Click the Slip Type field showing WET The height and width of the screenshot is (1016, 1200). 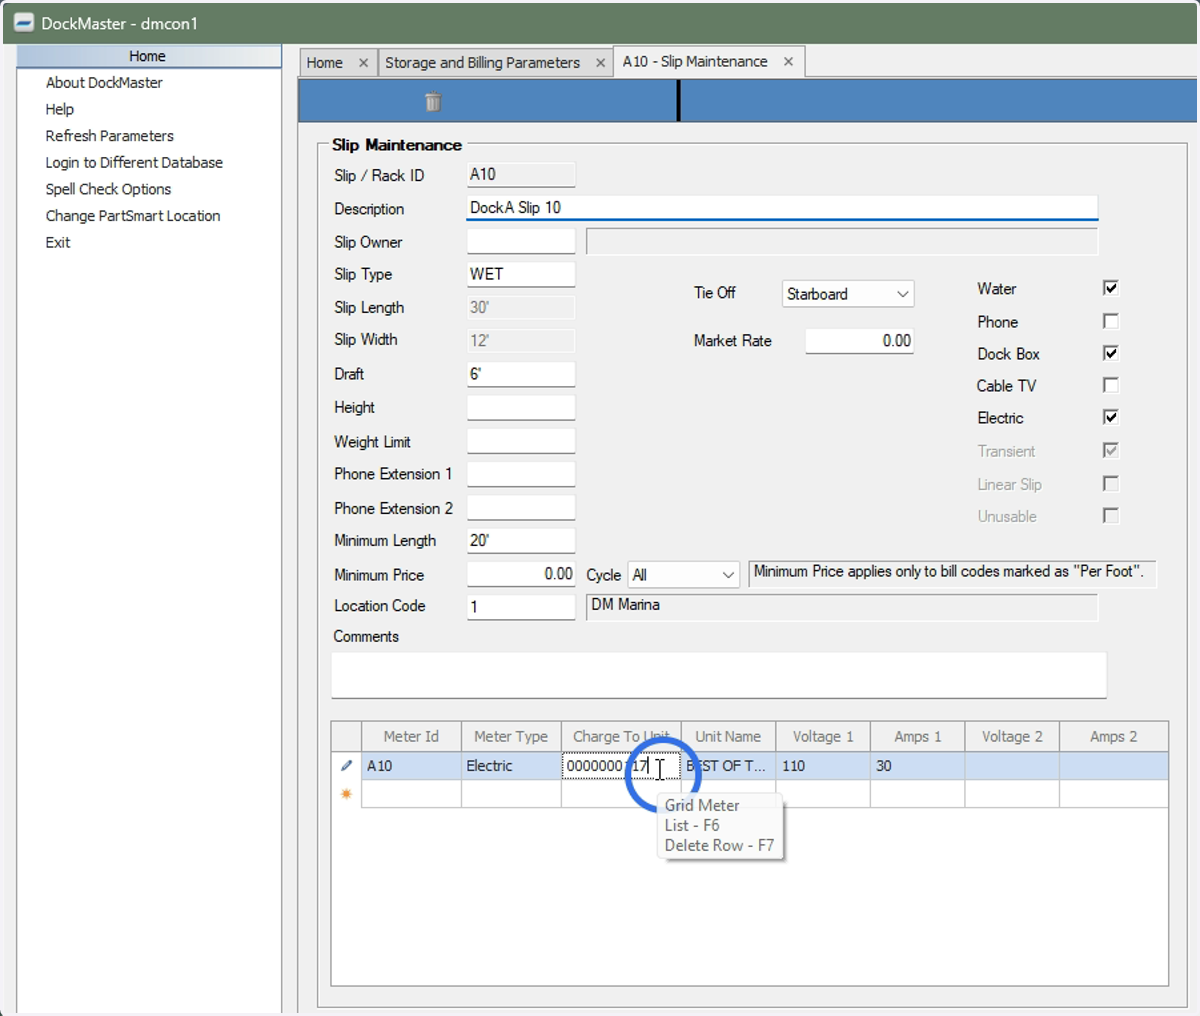(521, 274)
